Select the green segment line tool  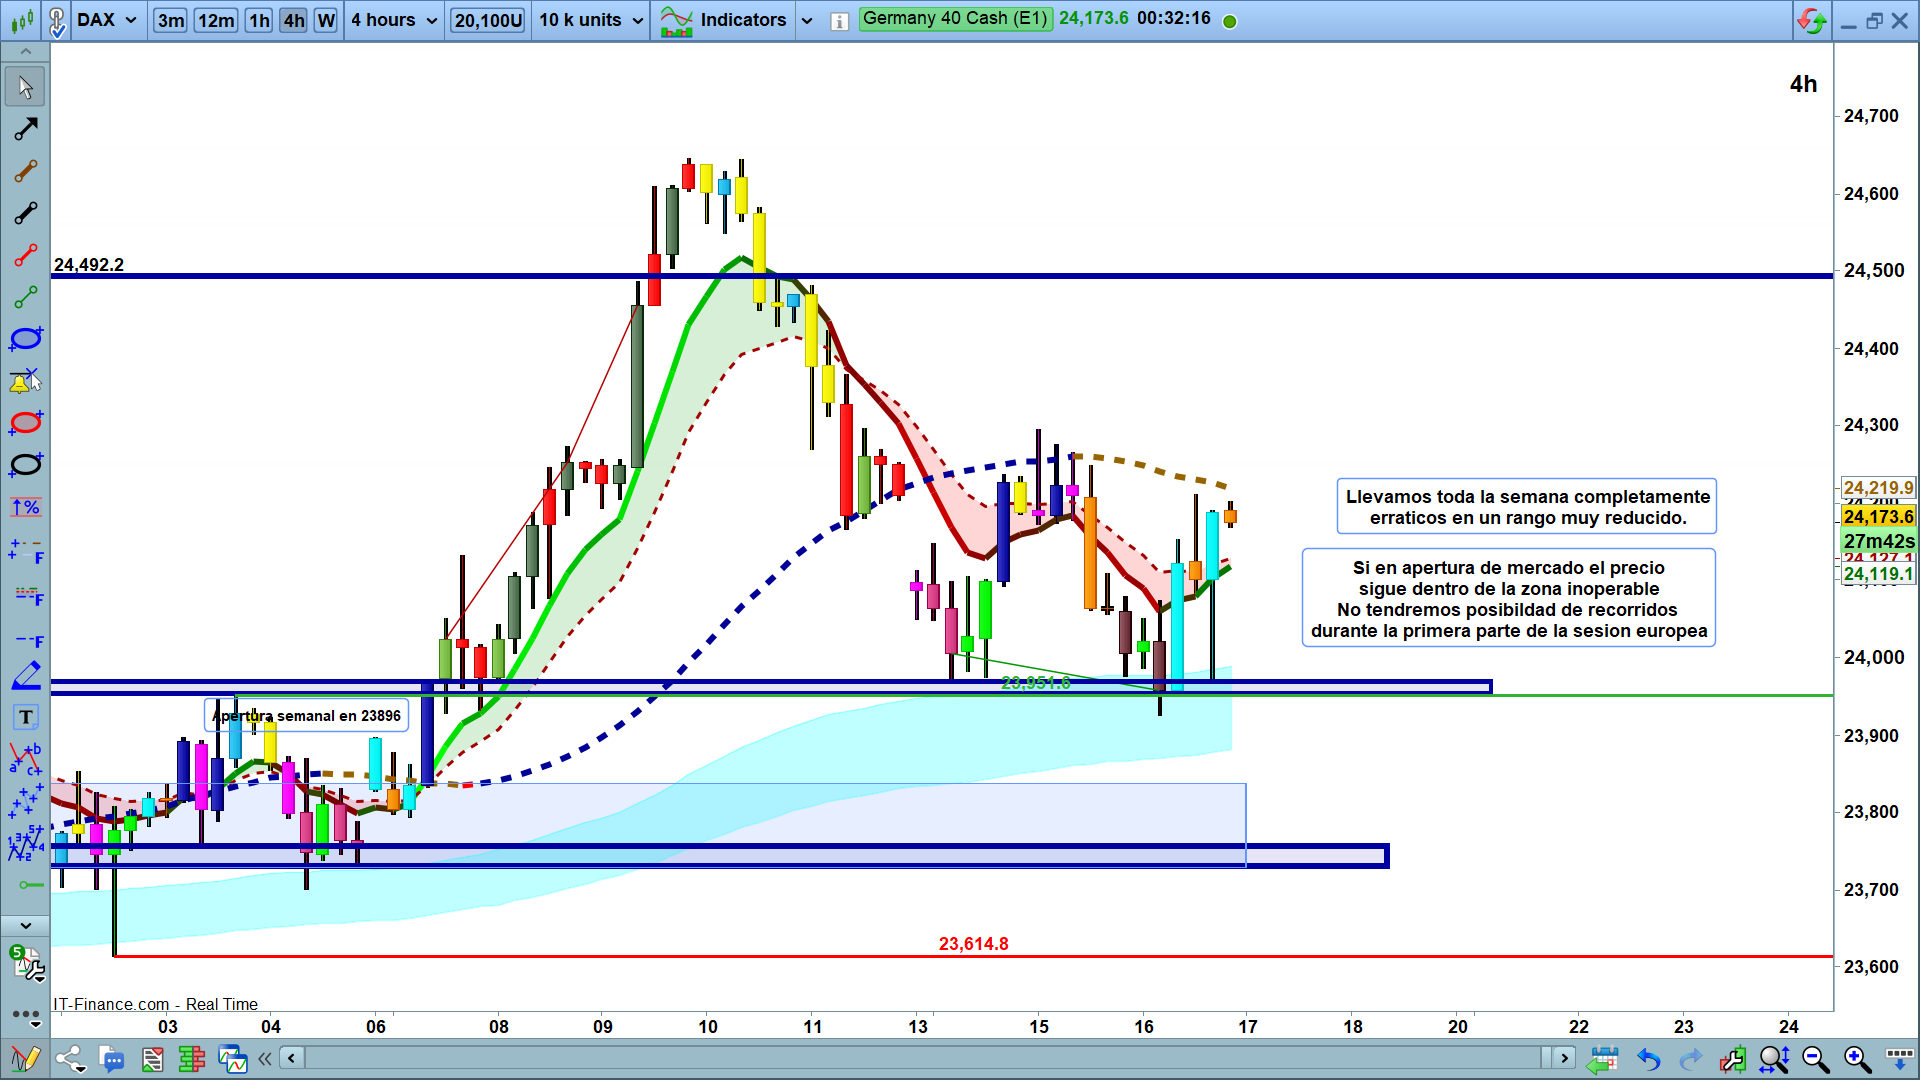(25, 297)
